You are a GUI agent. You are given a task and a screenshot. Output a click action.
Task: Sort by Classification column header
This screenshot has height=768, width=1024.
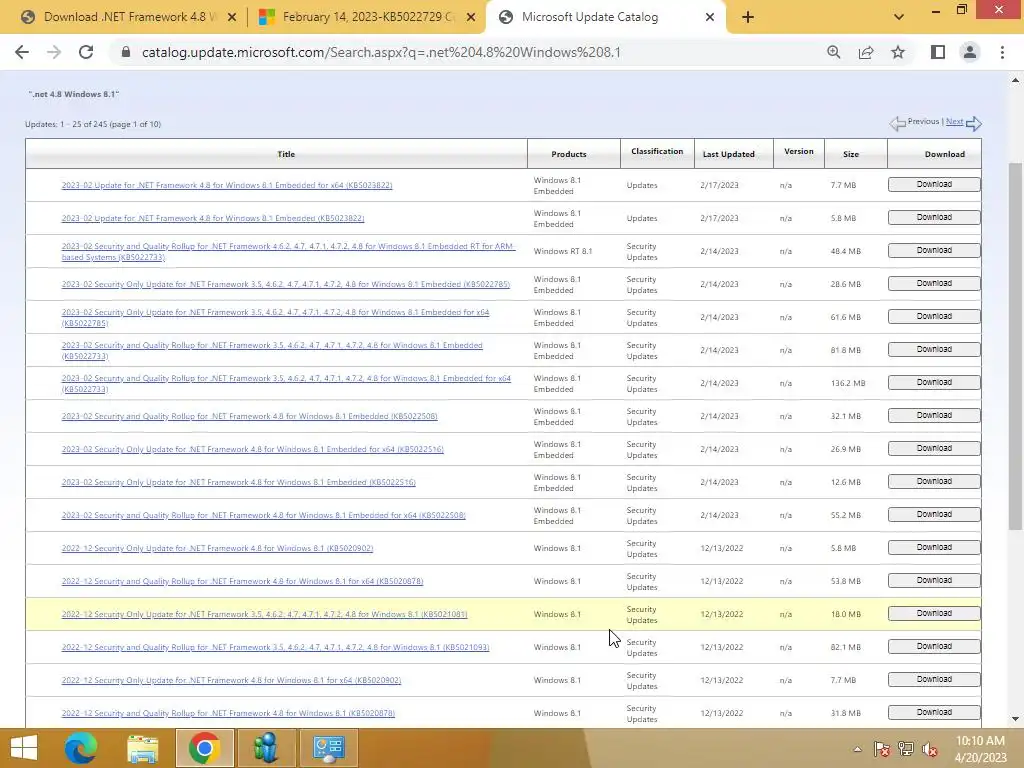coord(656,151)
